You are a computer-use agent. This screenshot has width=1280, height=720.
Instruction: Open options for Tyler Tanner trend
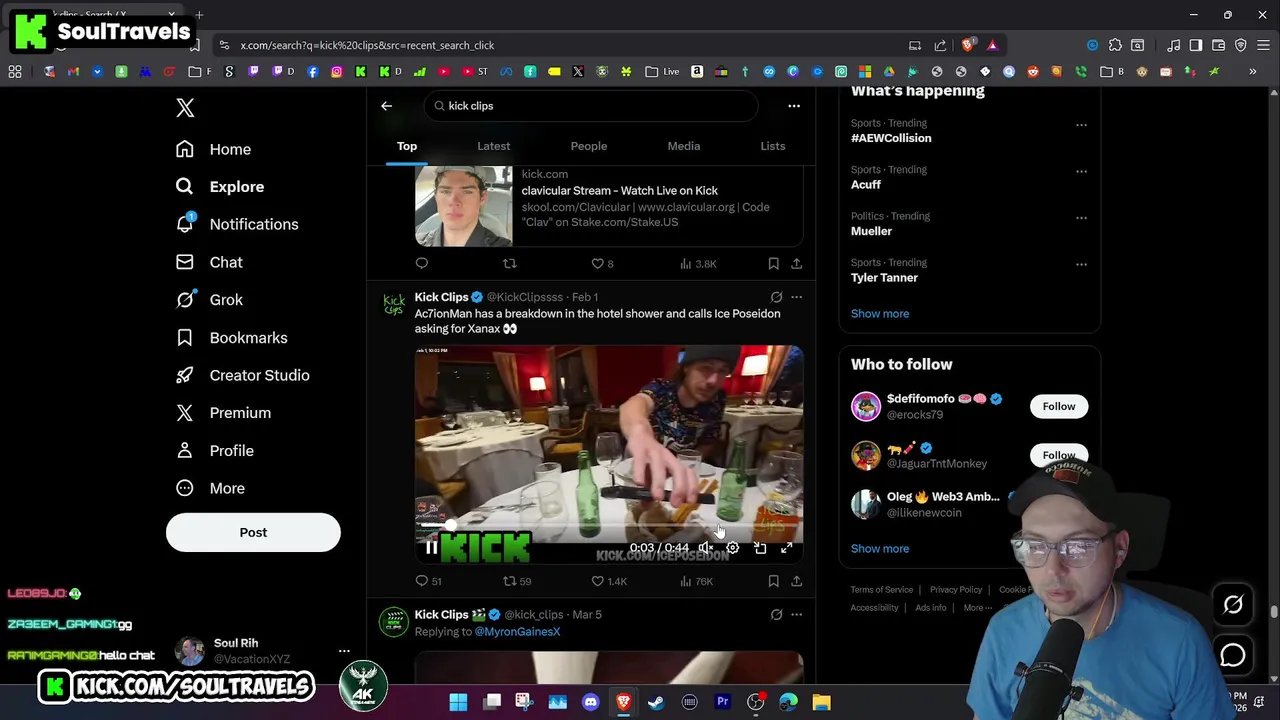[1081, 265]
